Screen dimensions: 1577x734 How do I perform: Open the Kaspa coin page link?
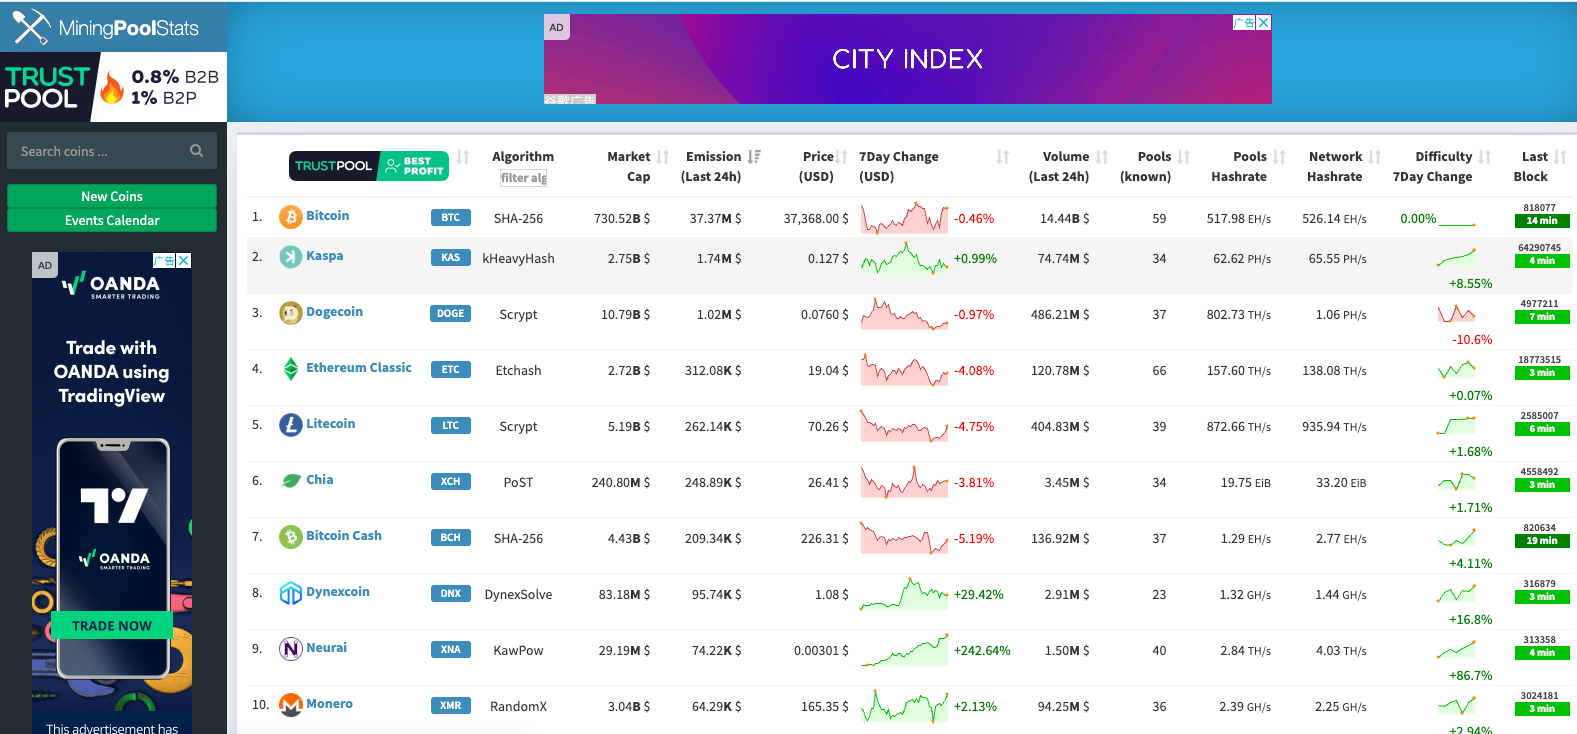(x=324, y=256)
